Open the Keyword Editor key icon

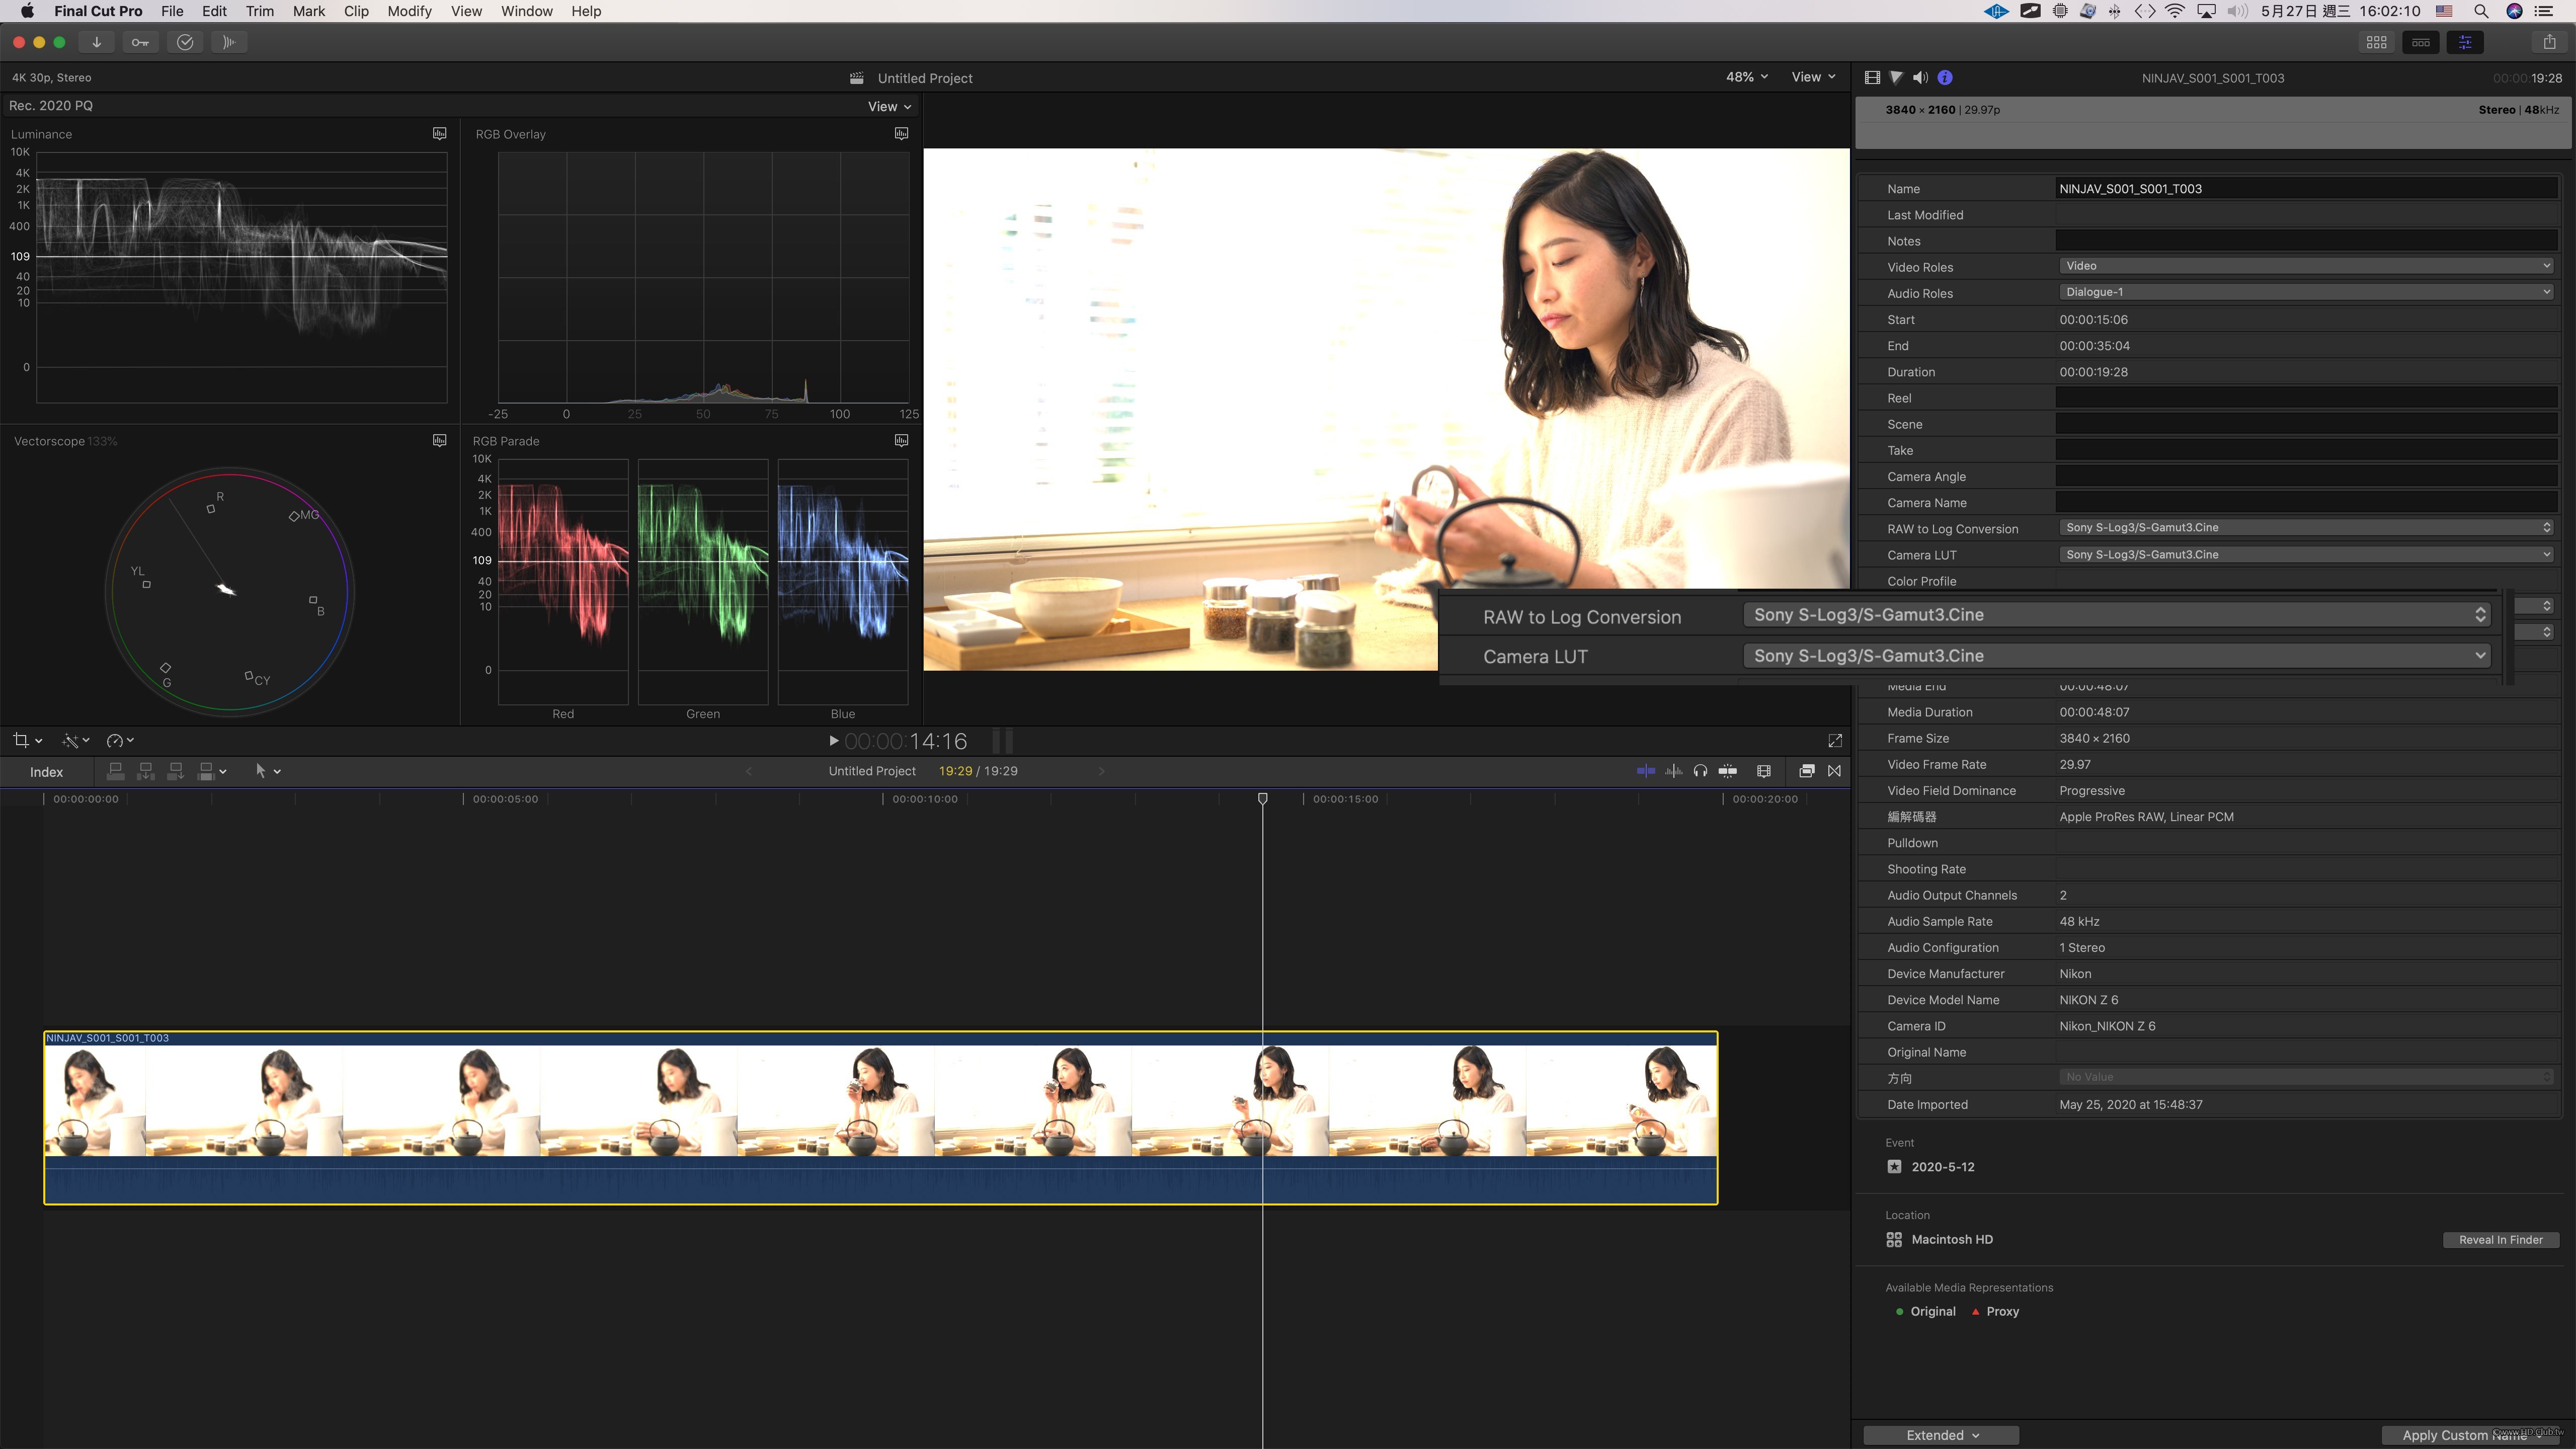point(140,42)
